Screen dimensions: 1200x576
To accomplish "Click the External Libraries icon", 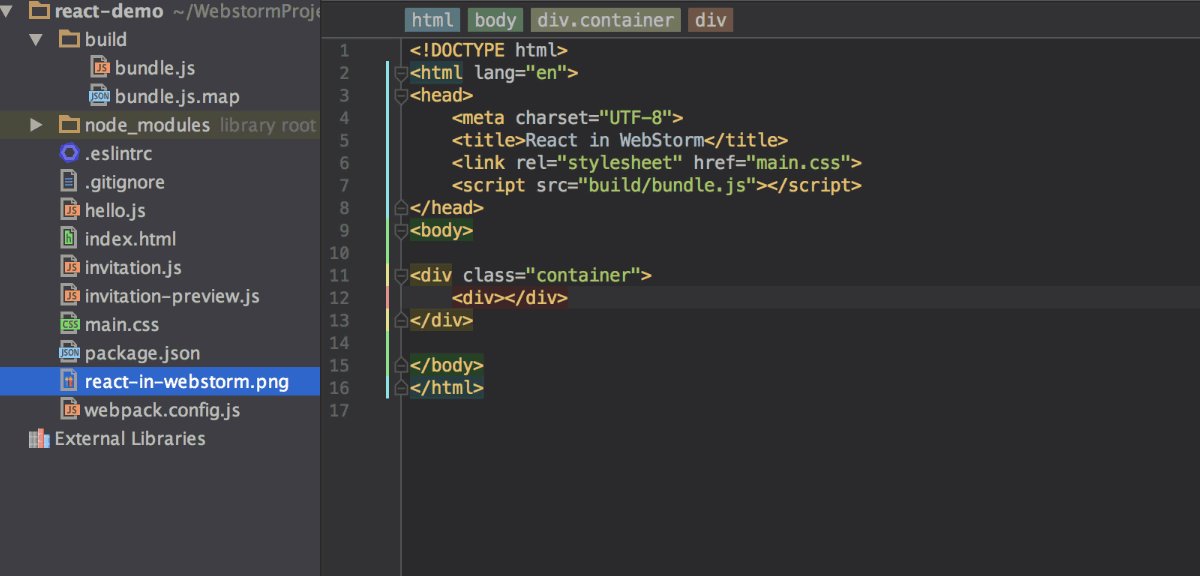I will [x=39, y=438].
